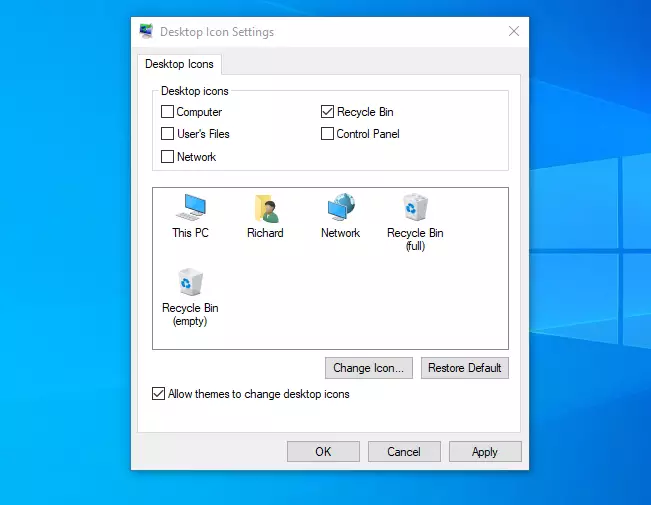Select the Network globe icon in preview
Viewport: 651px width, 505px height.
340,207
